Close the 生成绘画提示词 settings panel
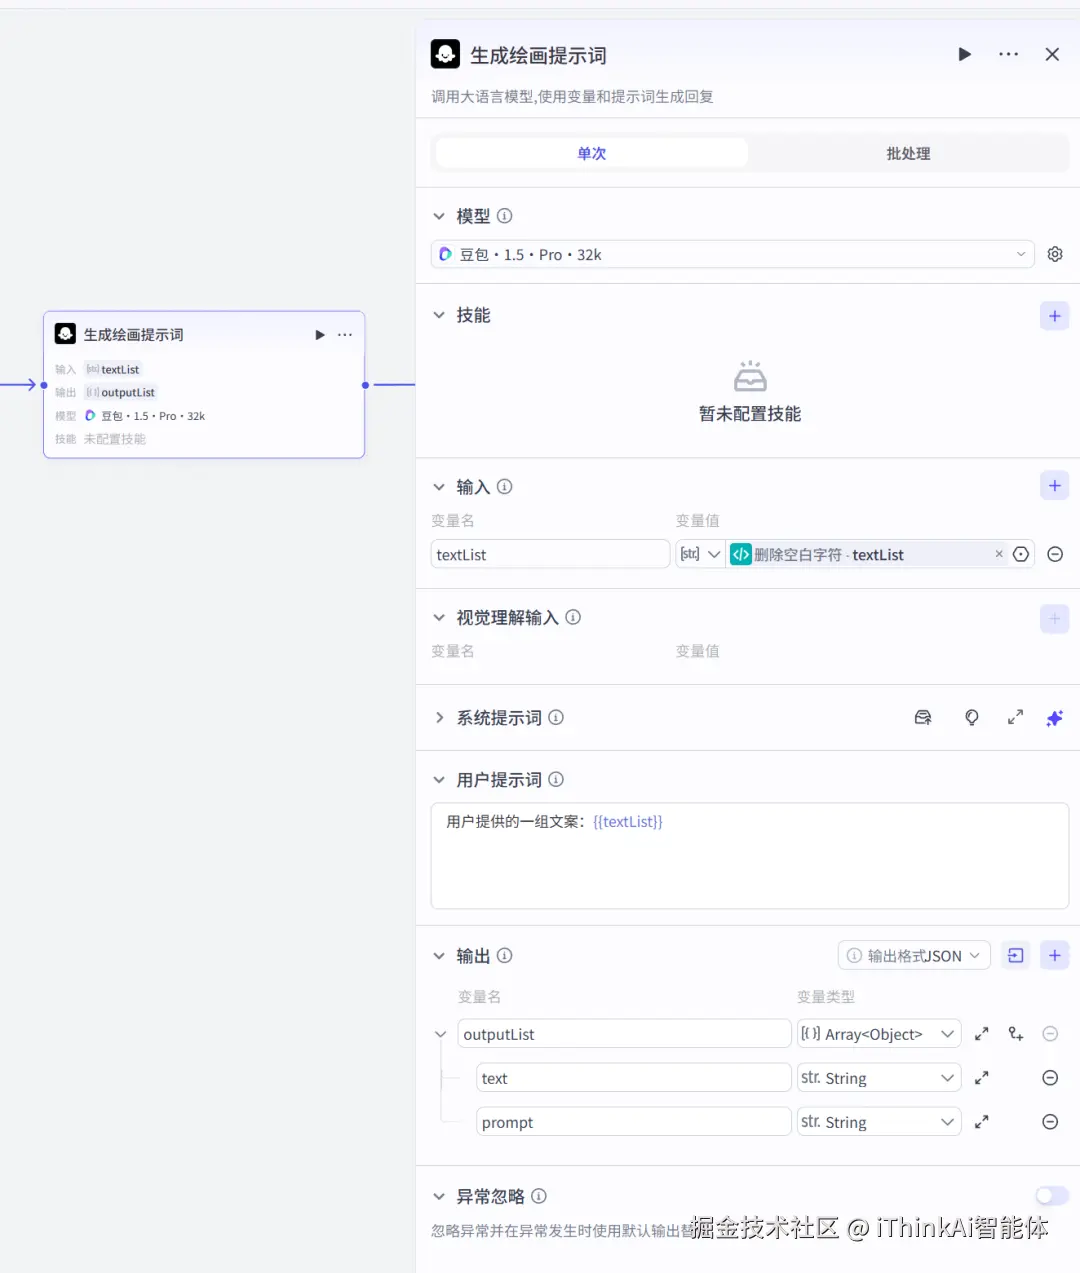 click(1052, 54)
